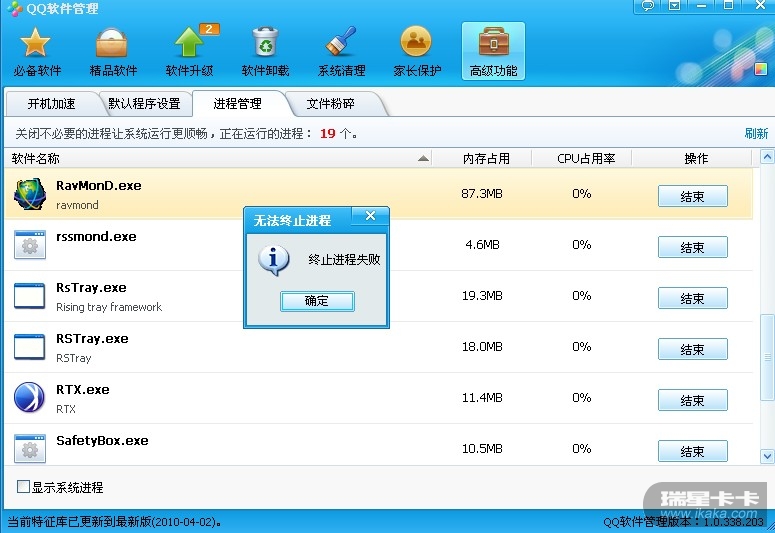The height and width of the screenshot is (533, 775).
Task: Click the RavMonD.exe globe icon
Action: [x=30, y=194]
